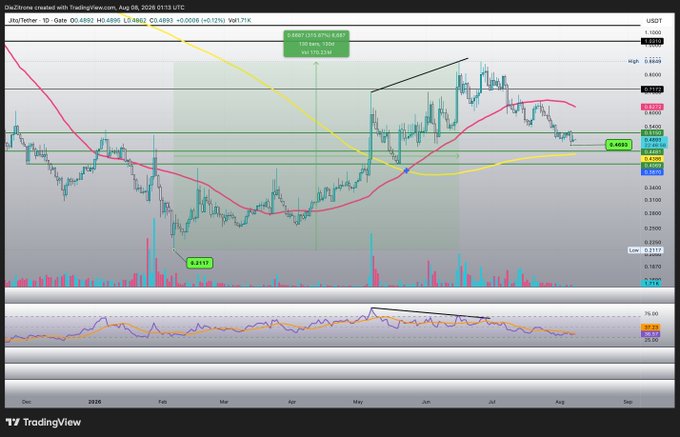Click the purple 36.57 RSI value label

(652, 334)
